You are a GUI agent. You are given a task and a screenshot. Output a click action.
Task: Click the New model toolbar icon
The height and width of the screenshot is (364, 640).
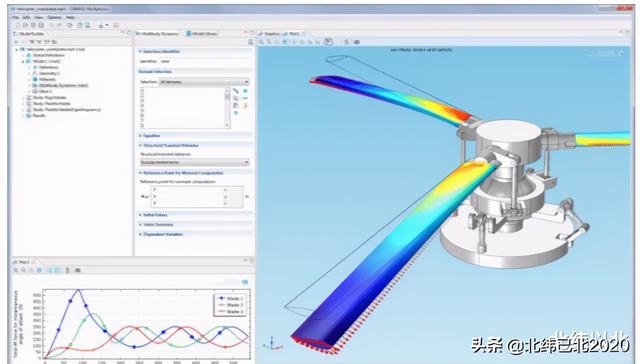click(x=18, y=25)
